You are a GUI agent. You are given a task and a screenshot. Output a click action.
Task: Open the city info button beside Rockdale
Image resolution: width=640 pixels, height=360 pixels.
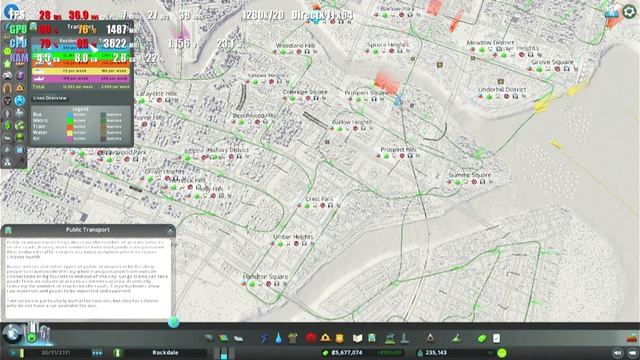[x=118, y=353]
